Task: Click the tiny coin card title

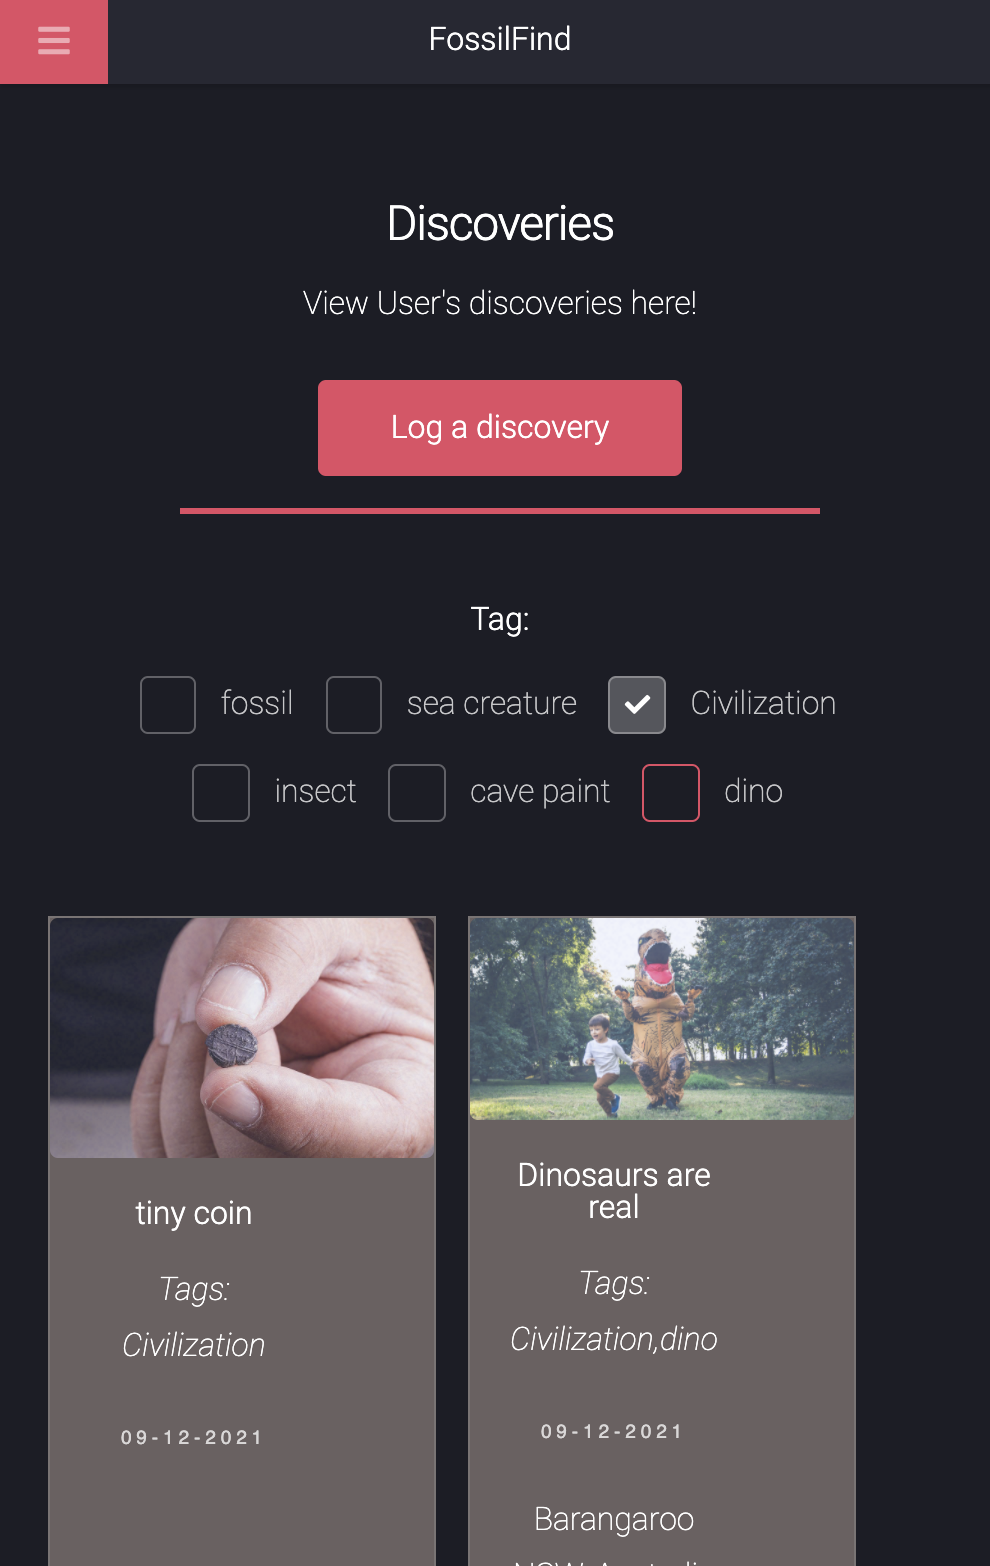Action: [194, 1213]
